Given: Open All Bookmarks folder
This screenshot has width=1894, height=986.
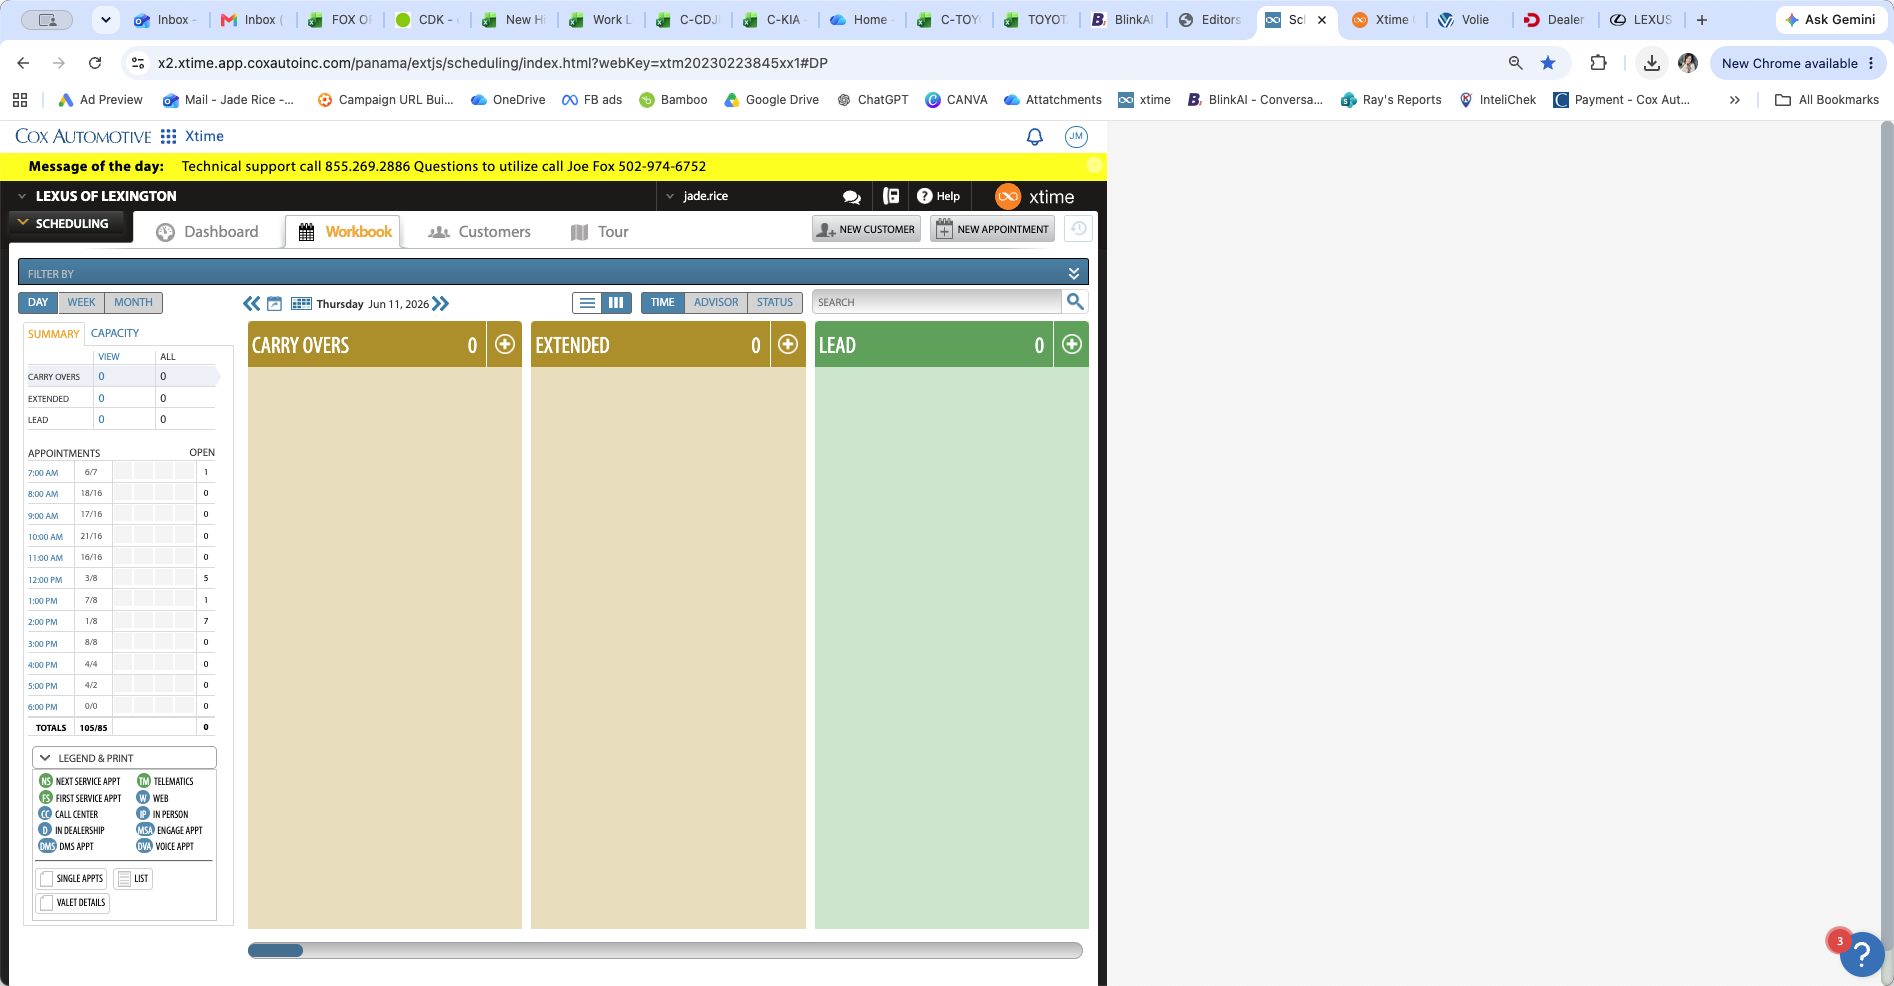Looking at the screenshot, I should coord(1827,100).
